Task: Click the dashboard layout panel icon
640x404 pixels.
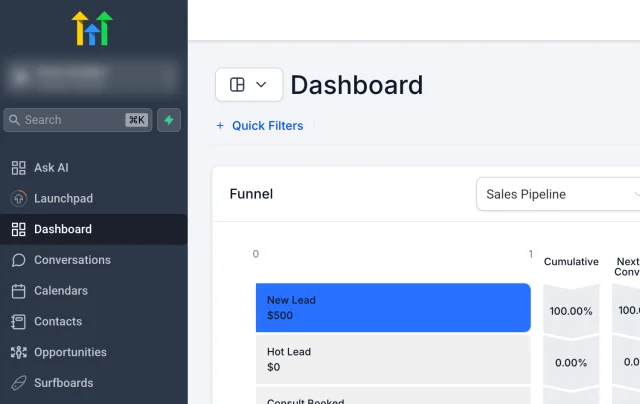Action: pos(237,84)
